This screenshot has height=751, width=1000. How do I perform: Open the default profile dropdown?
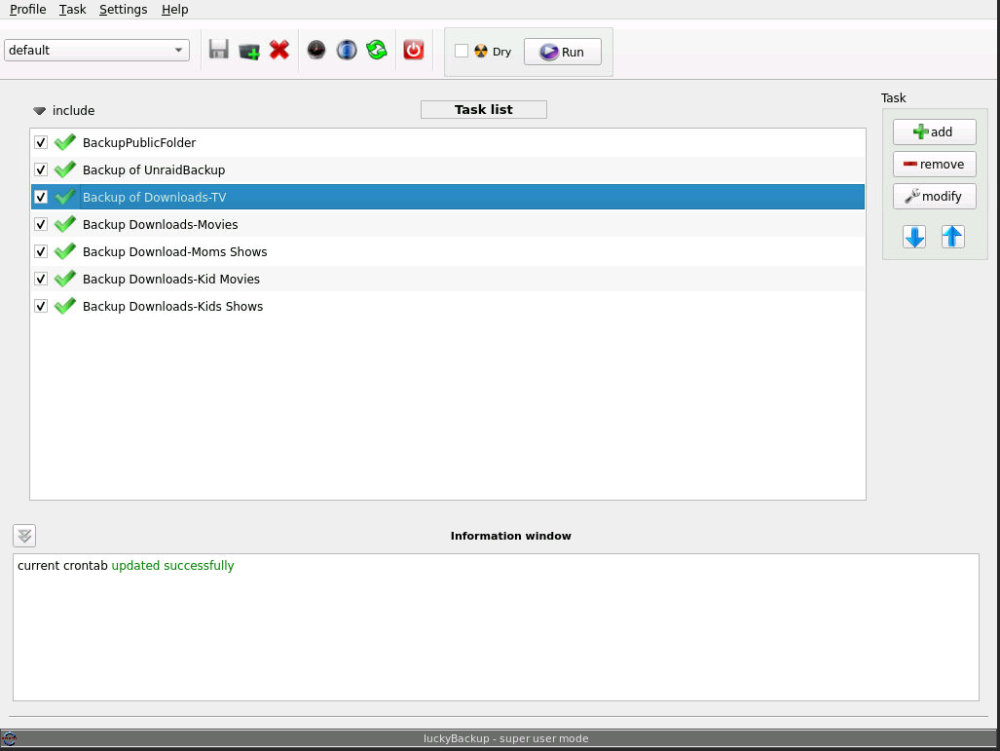point(97,50)
